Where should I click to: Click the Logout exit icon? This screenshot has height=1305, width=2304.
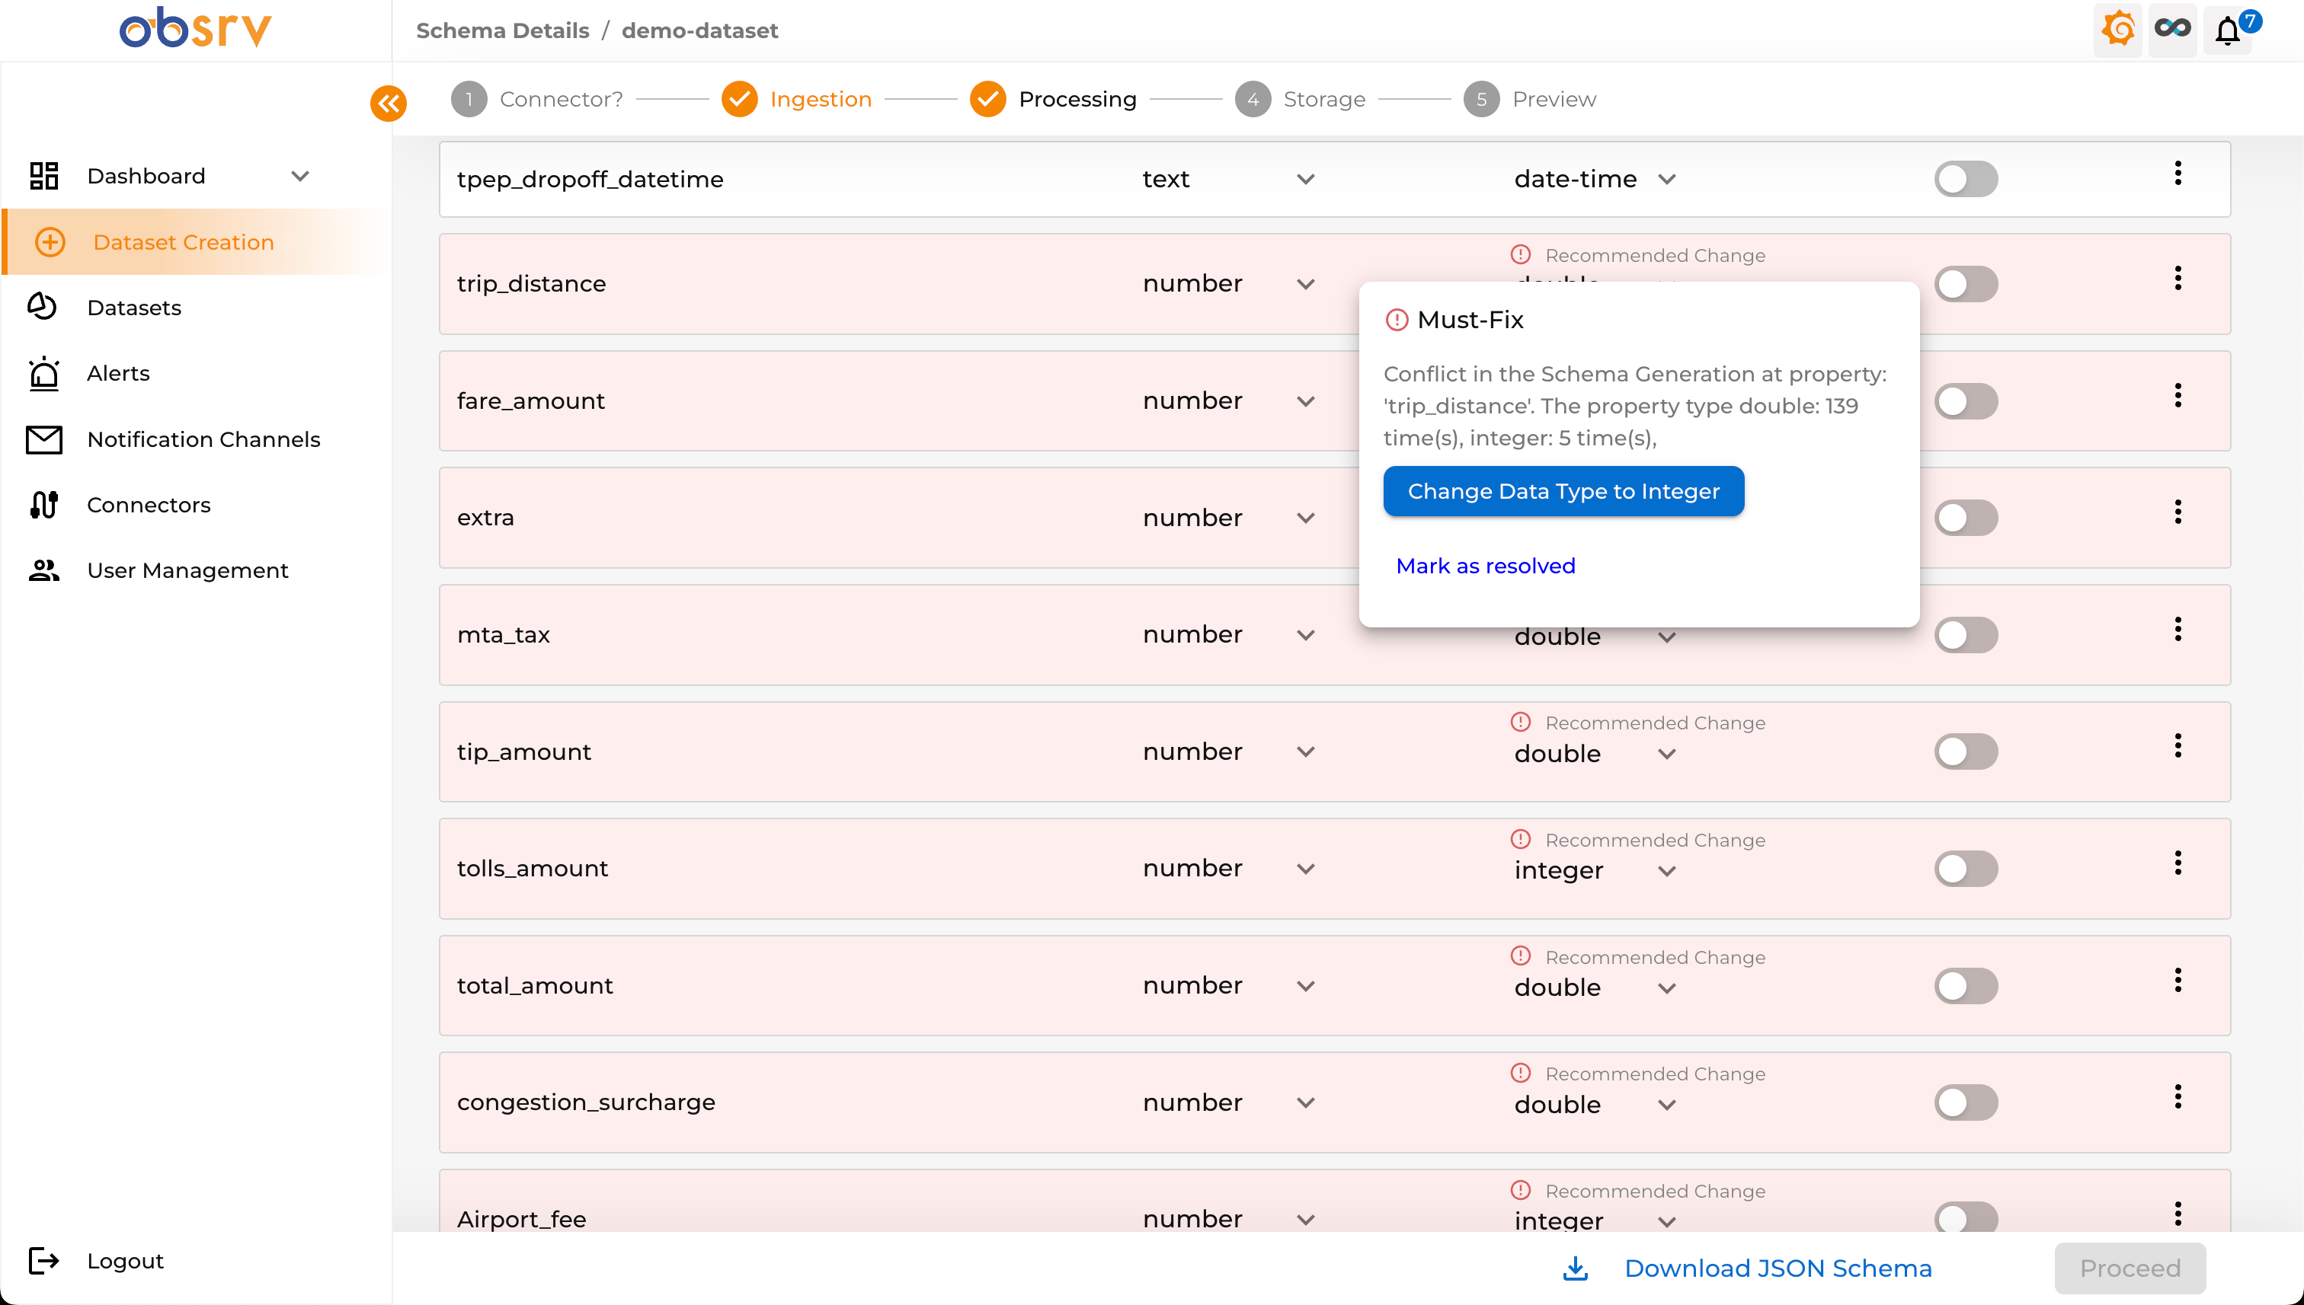(x=44, y=1261)
